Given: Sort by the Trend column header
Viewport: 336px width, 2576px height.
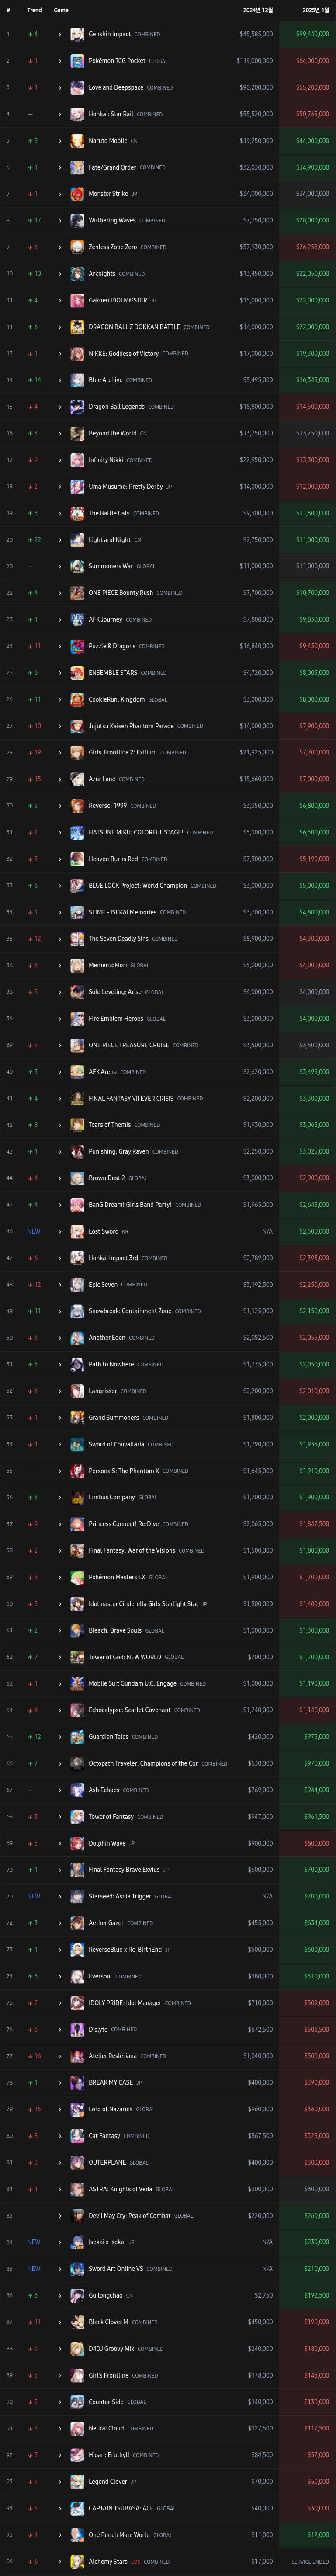Looking at the screenshot, I should pos(34,10).
